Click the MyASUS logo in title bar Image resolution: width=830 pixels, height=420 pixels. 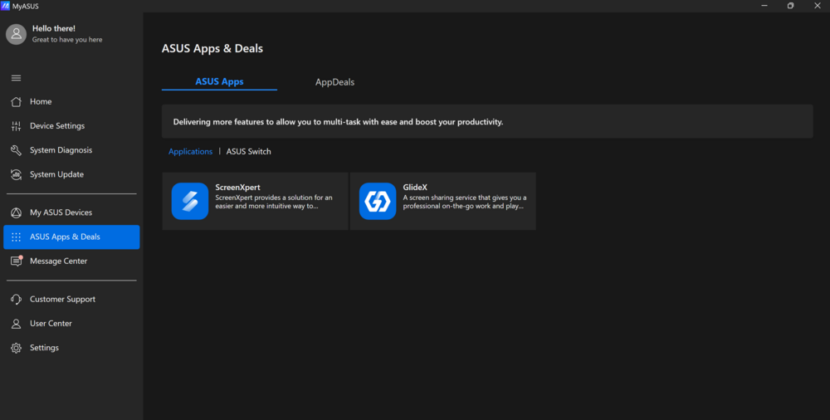click(x=5, y=6)
